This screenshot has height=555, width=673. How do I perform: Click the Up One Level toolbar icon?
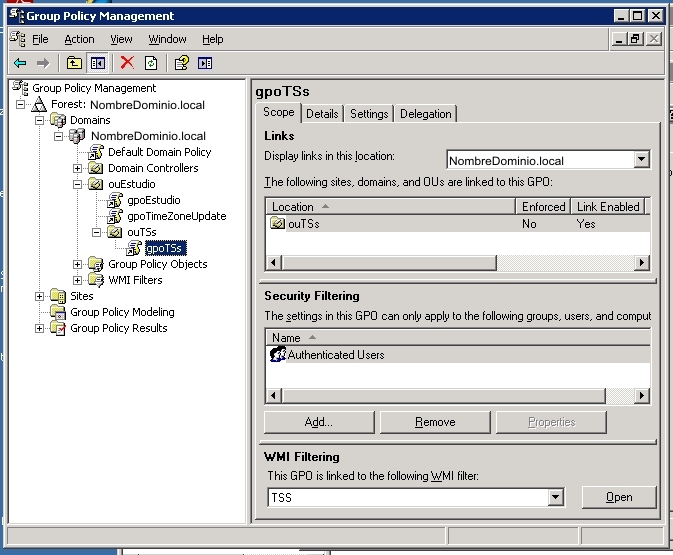point(74,63)
